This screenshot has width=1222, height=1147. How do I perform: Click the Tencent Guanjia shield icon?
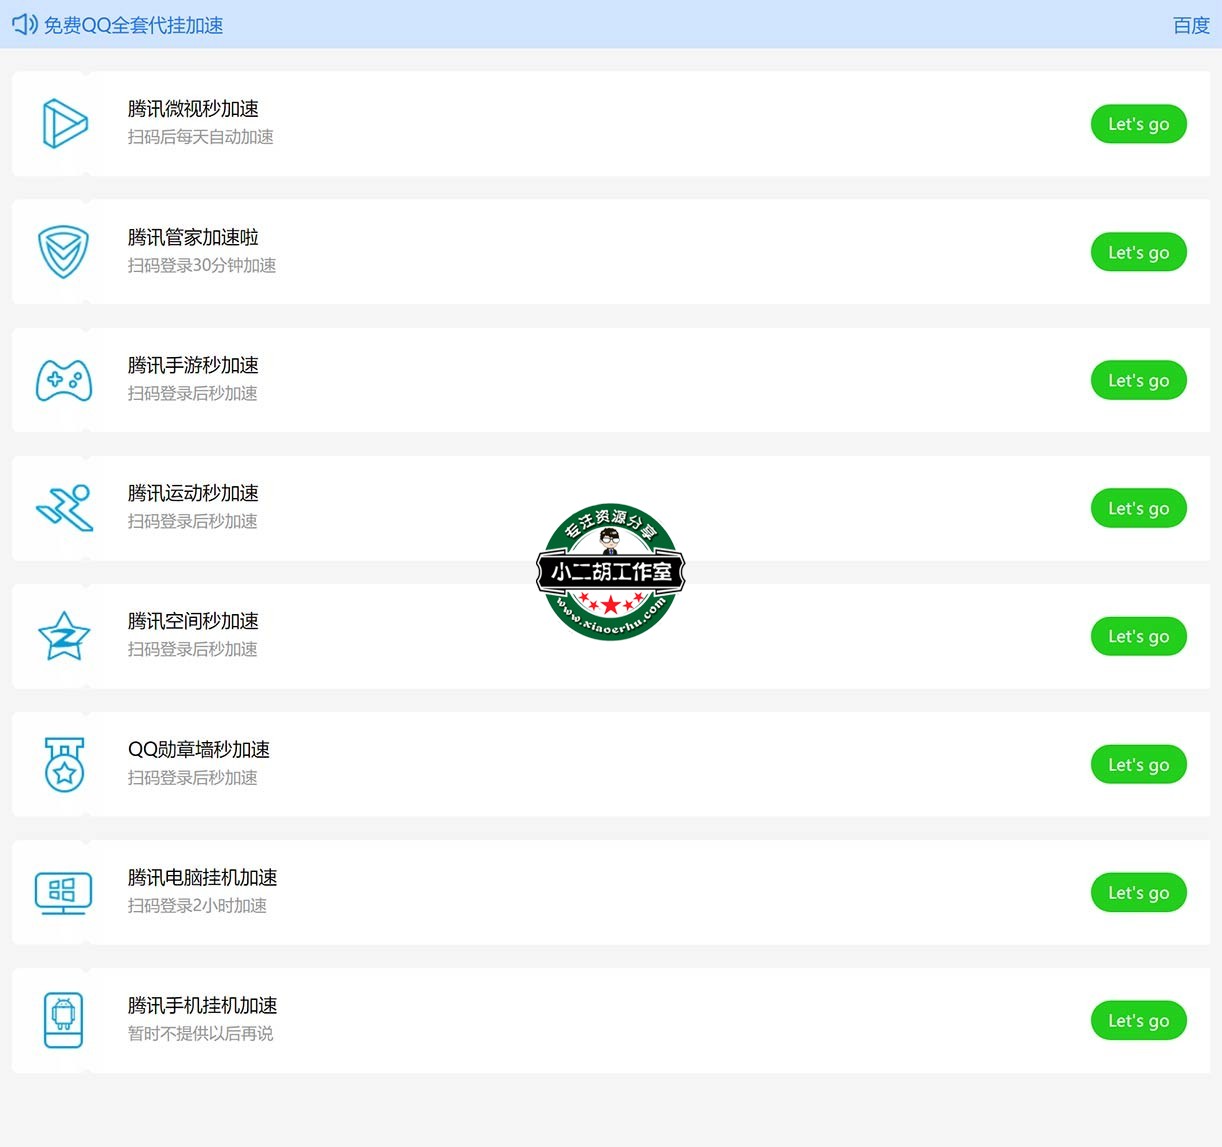pyautogui.click(x=63, y=252)
